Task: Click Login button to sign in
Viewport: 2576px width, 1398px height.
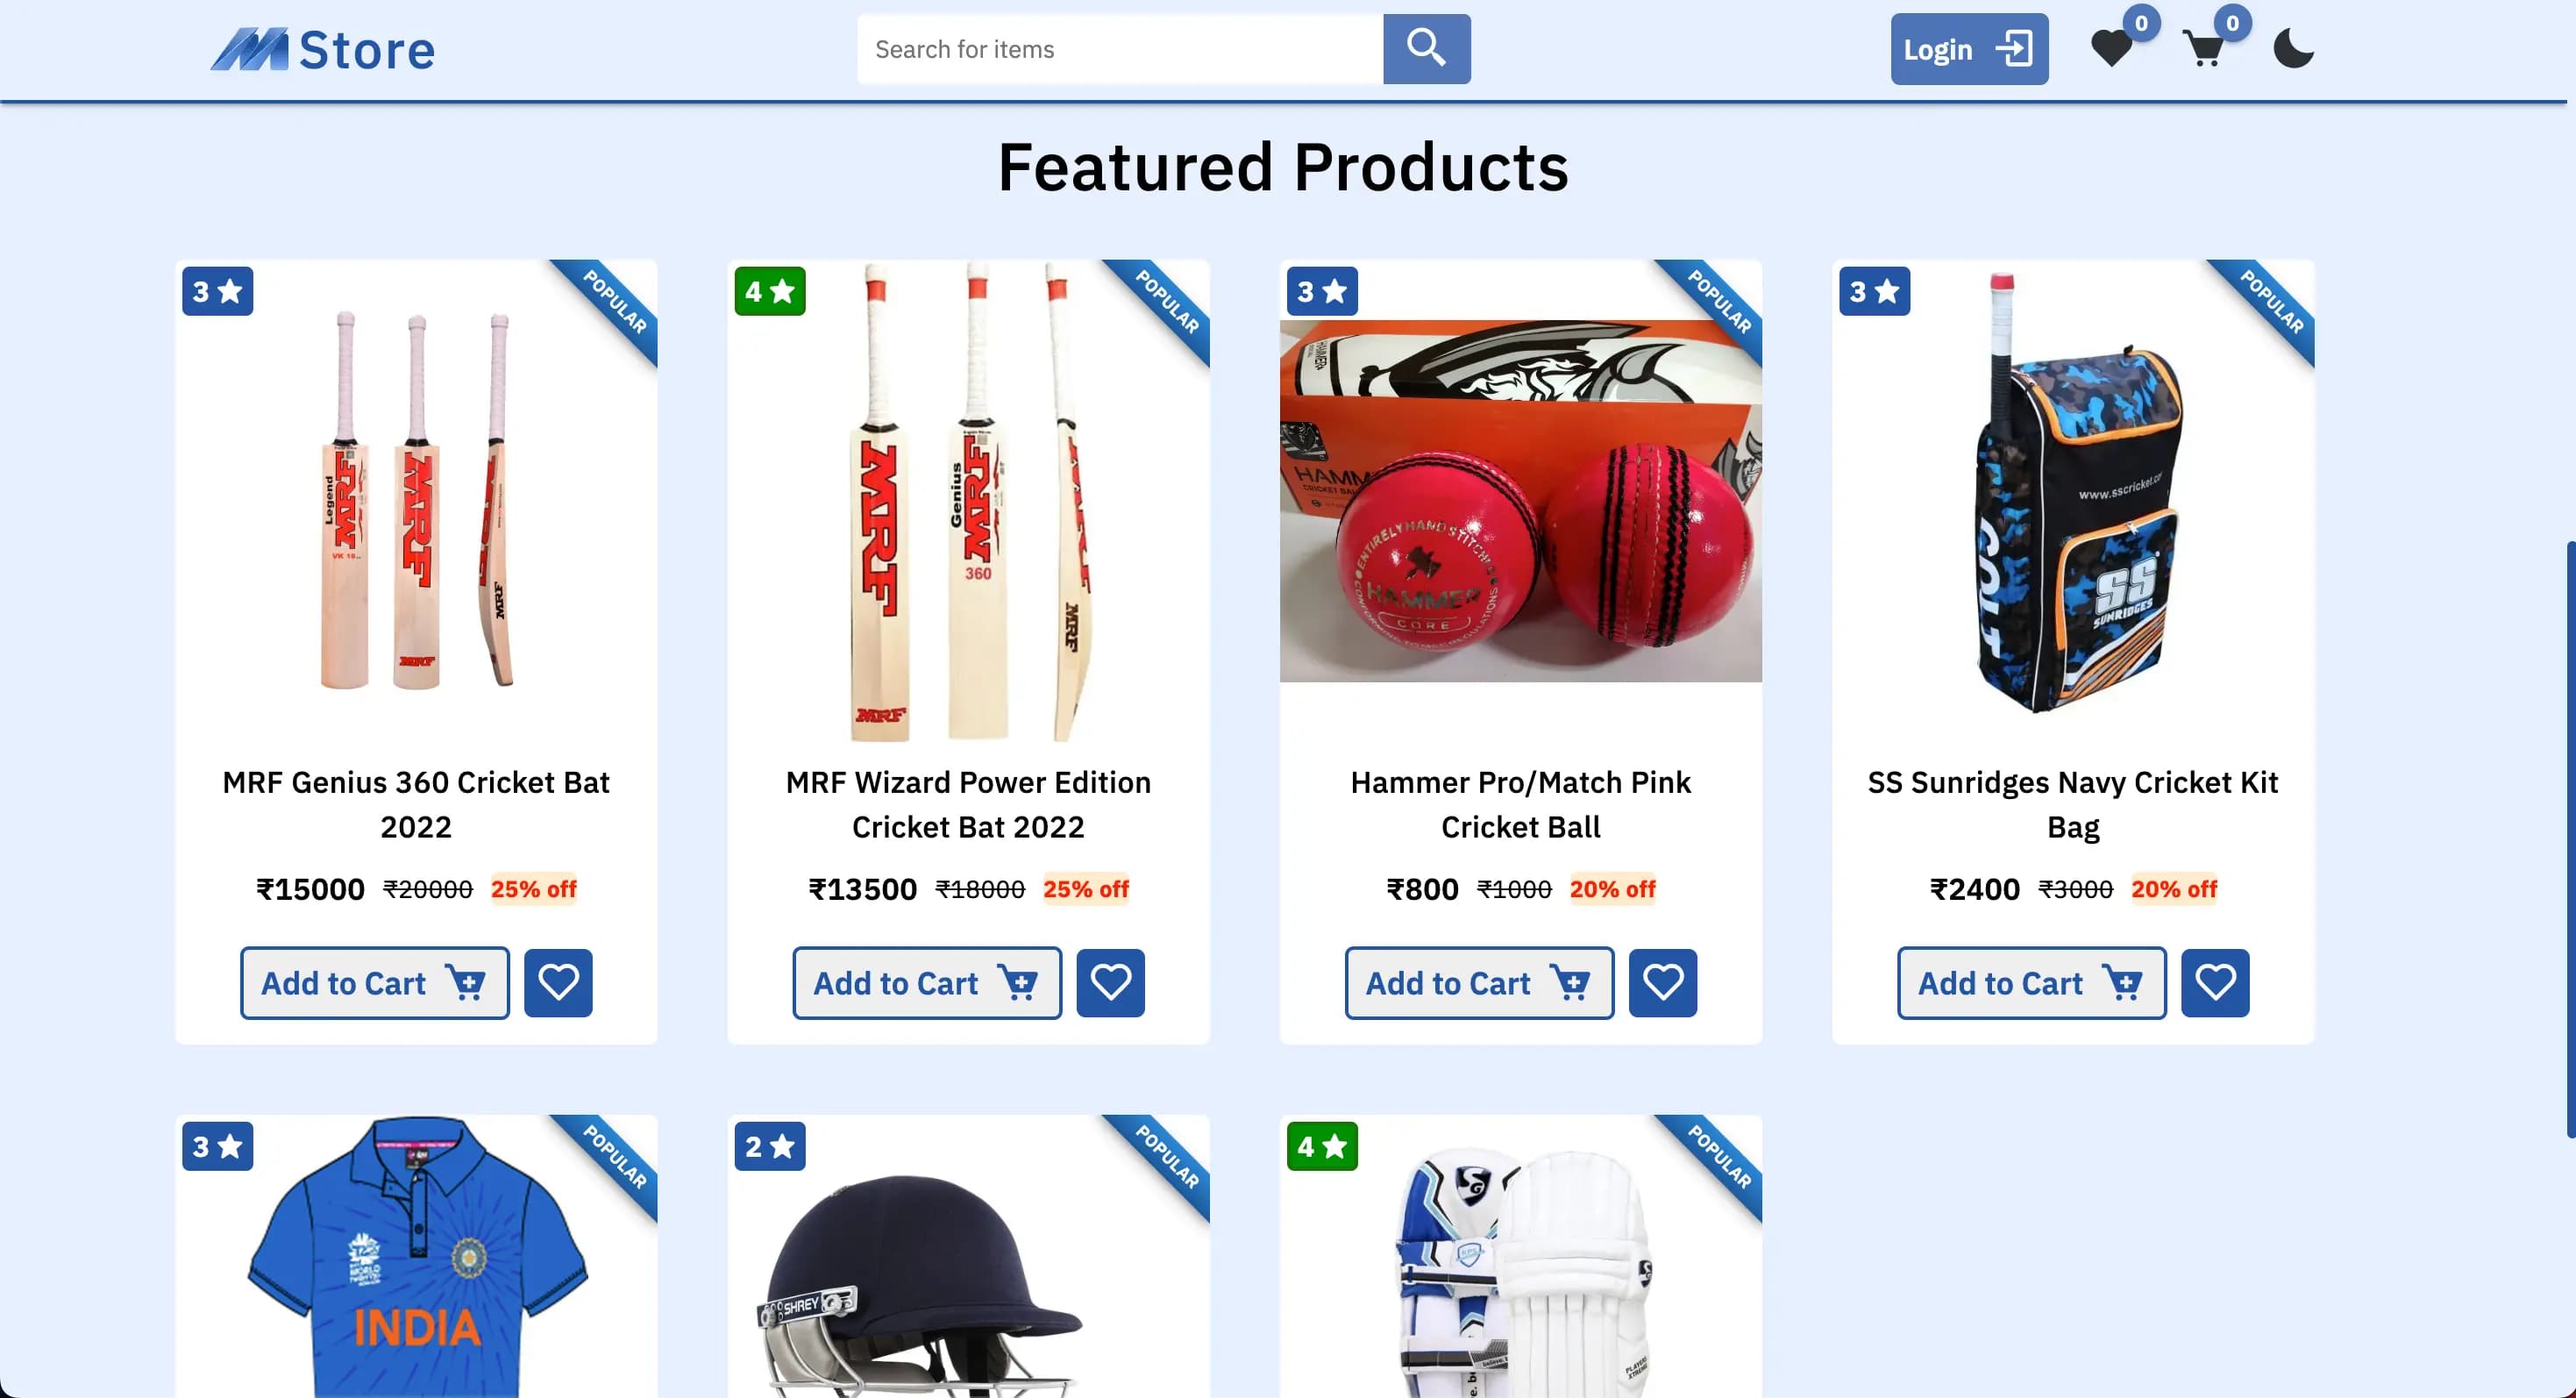Action: coord(1968,48)
